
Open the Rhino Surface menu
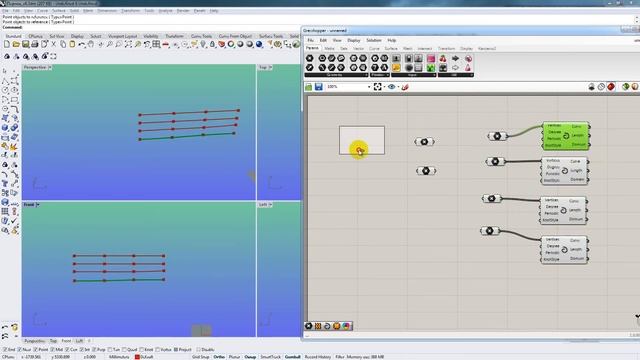point(58,11)
